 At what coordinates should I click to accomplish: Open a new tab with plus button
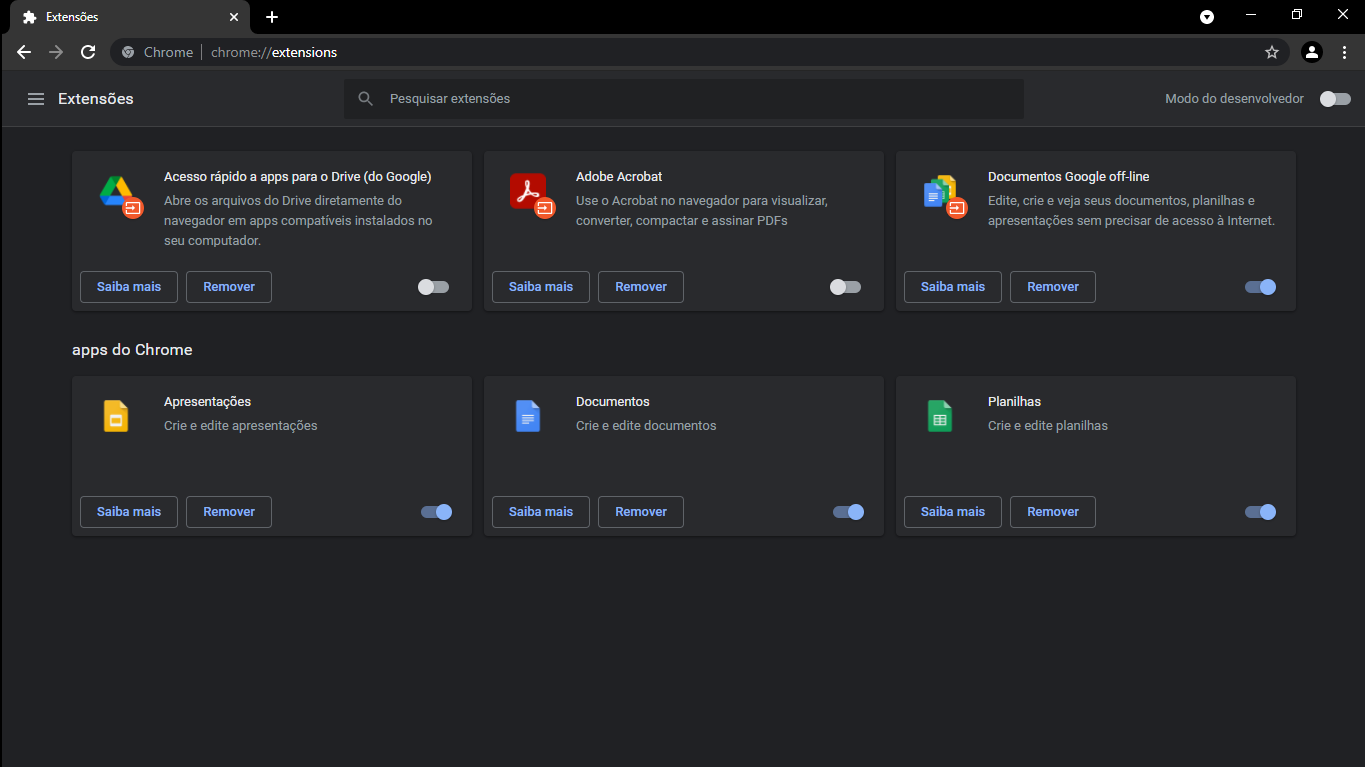[272, 17]
